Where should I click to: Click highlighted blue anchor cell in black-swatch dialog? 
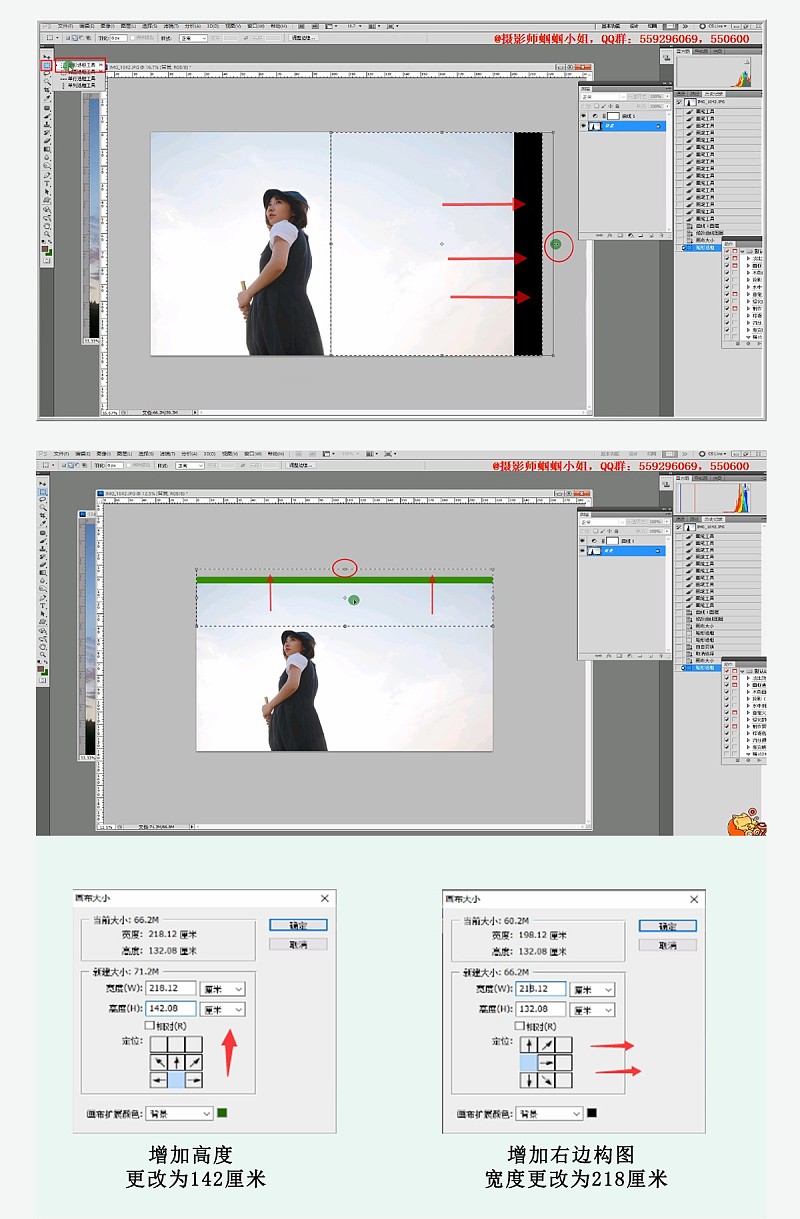[x=529, y=1062]
